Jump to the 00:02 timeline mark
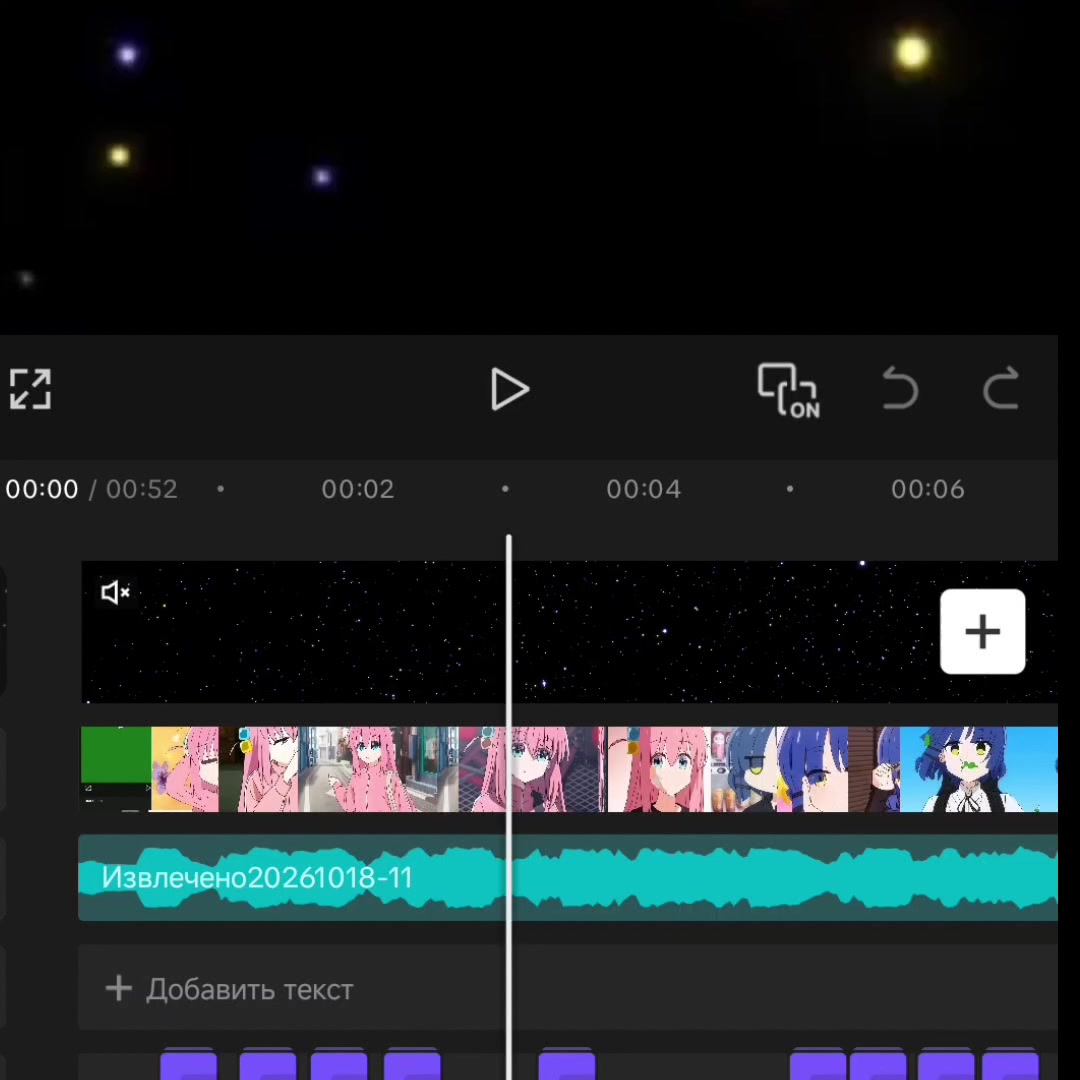 pos(357,489)
